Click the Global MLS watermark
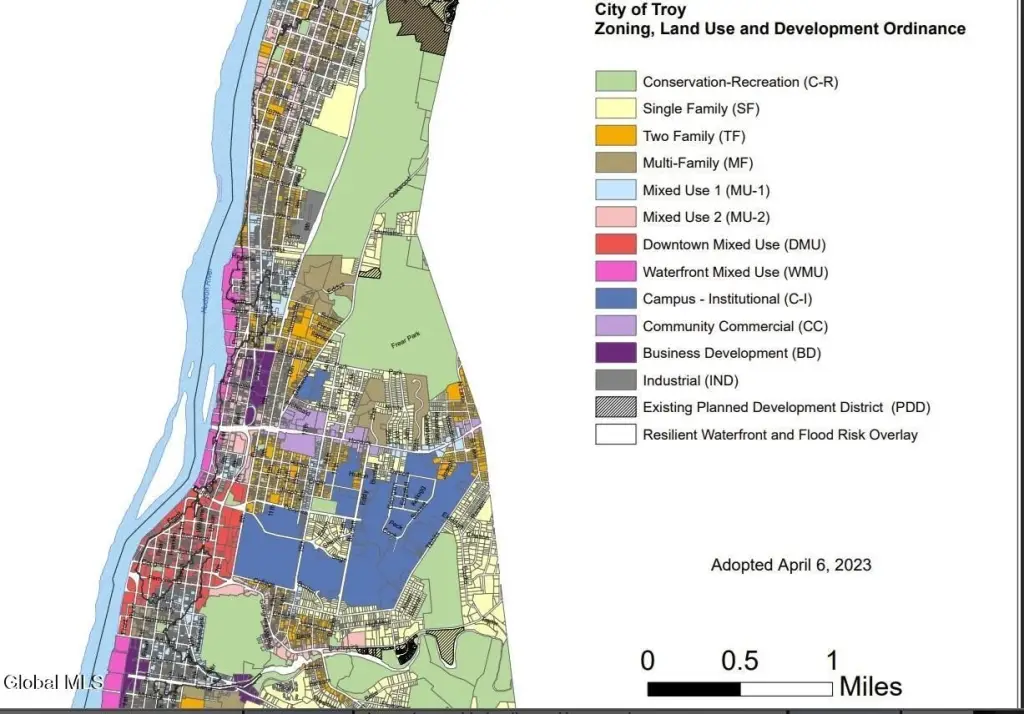The image size is (1024, 714). click(46, 682)
